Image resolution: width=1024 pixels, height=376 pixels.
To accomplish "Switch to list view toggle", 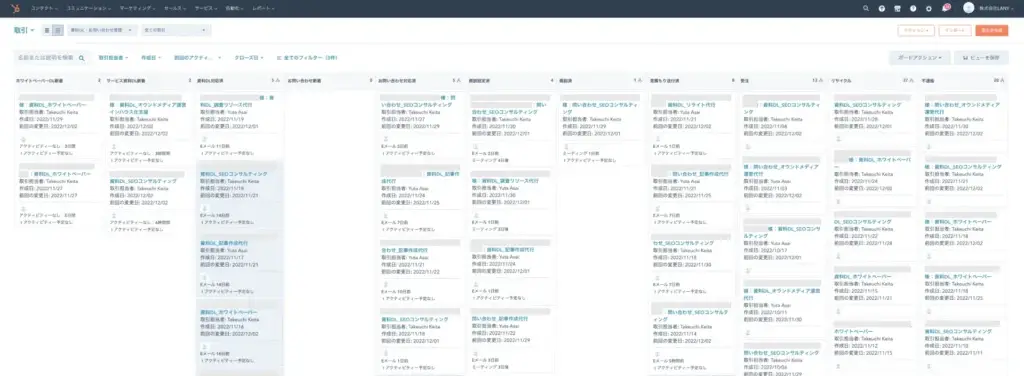I will (47, 30).
